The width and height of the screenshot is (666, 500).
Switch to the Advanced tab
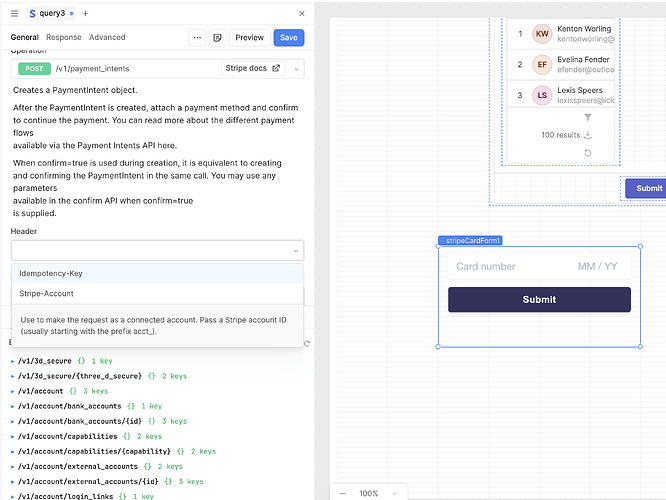pyautogui.click(x=107, y=37)
